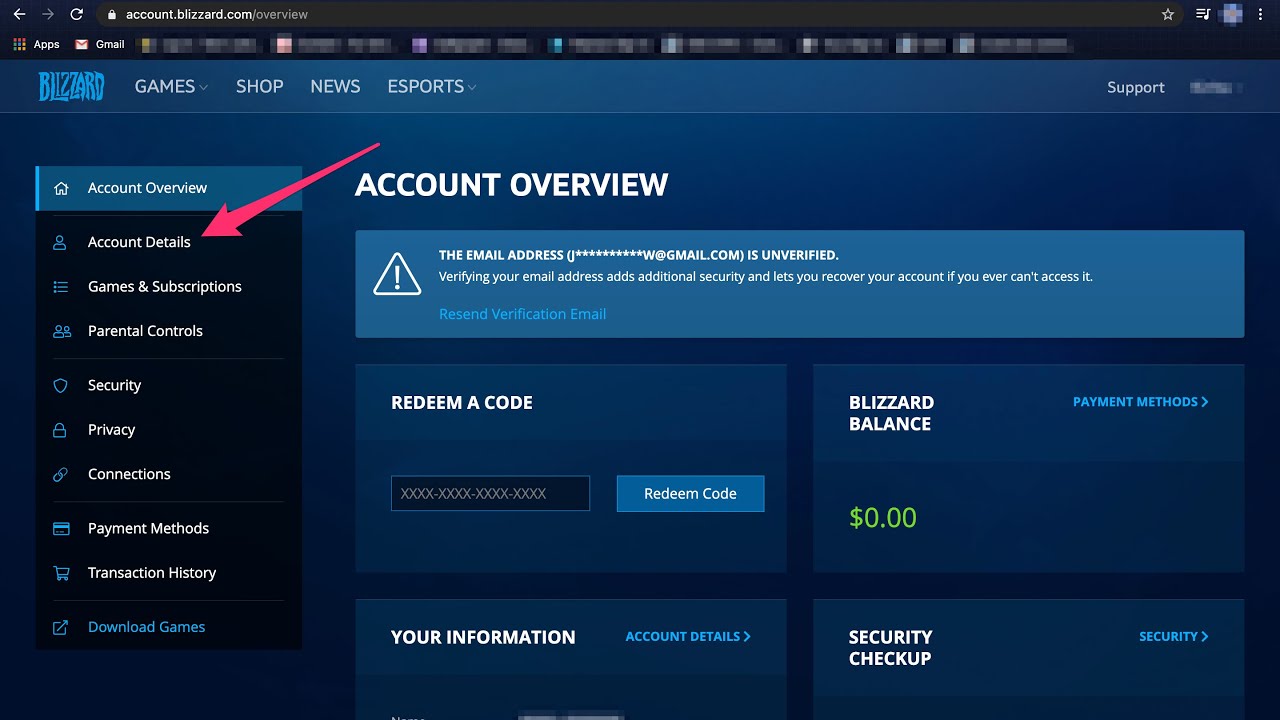Open the Apps shortcut in the bookmarks bar
The width and height of the screenshot is (1280, 720).
tap(36, 44)
